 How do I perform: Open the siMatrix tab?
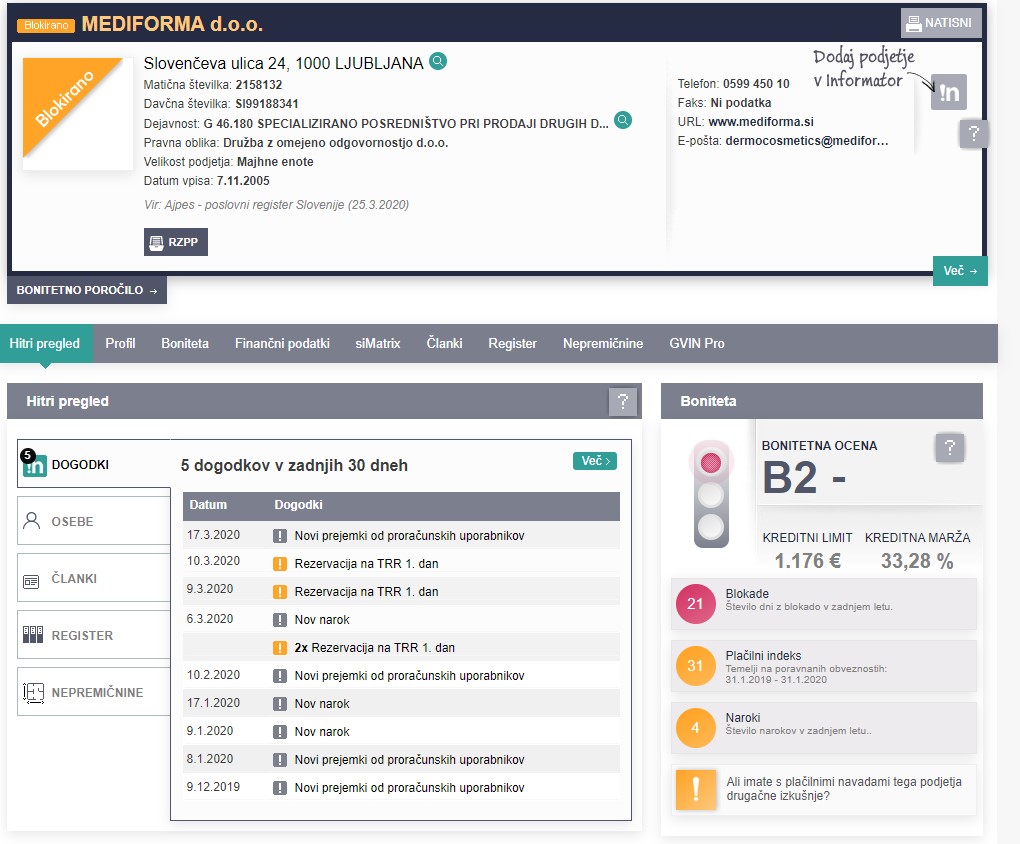tap(378, 343)
